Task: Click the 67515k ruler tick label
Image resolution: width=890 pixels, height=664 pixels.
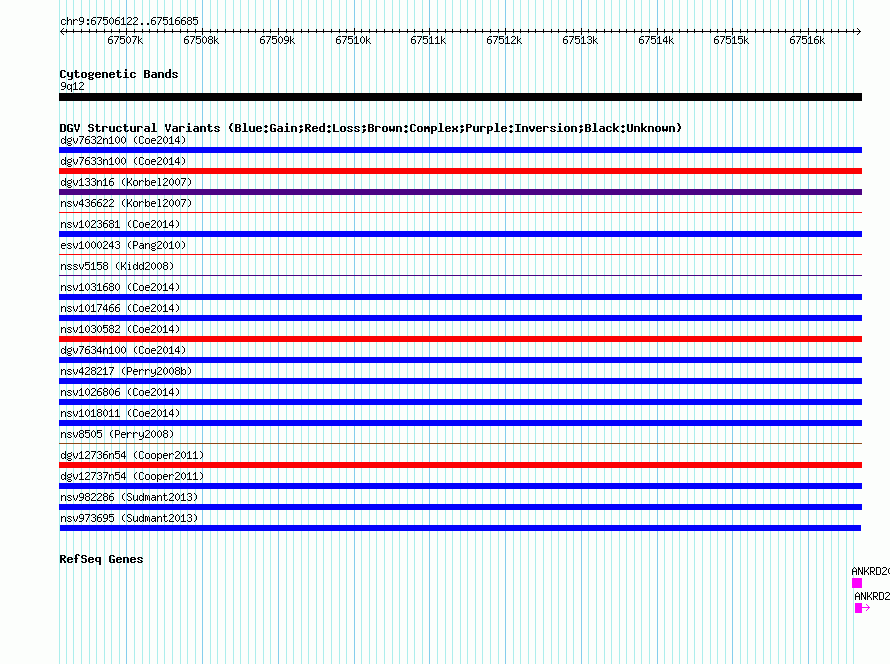Action: [x=731, y=40]
